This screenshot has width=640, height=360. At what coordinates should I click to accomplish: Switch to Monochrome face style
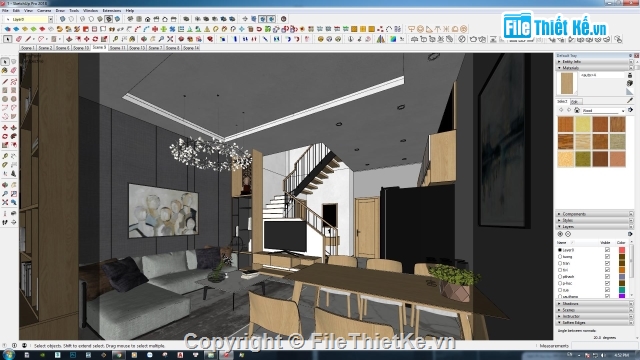click(x=118, y=19)
